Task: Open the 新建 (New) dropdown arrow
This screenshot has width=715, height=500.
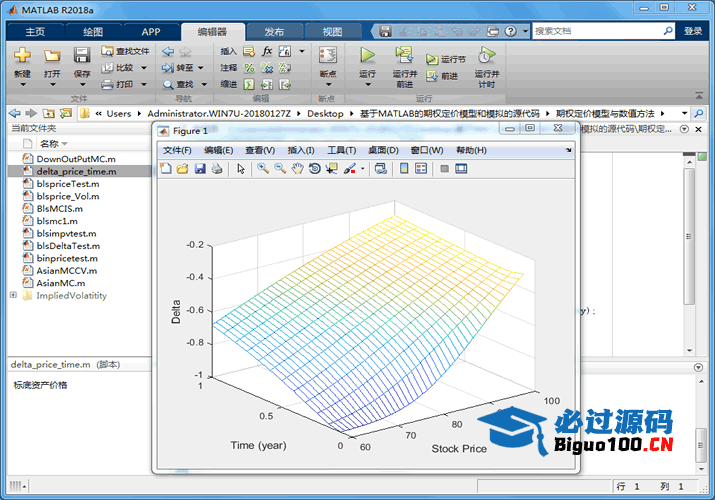Action: pyautogui.click(x=22, y=85)
